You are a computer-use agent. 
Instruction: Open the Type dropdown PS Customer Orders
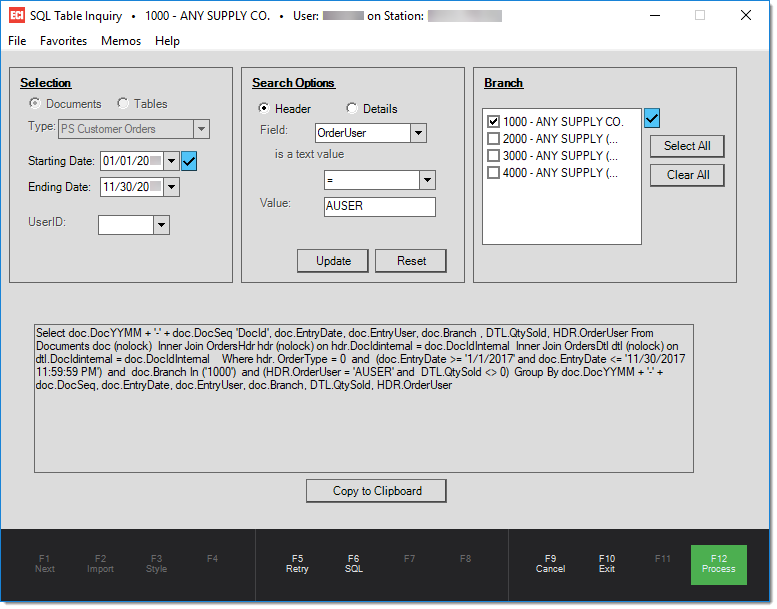coord(201,129)
